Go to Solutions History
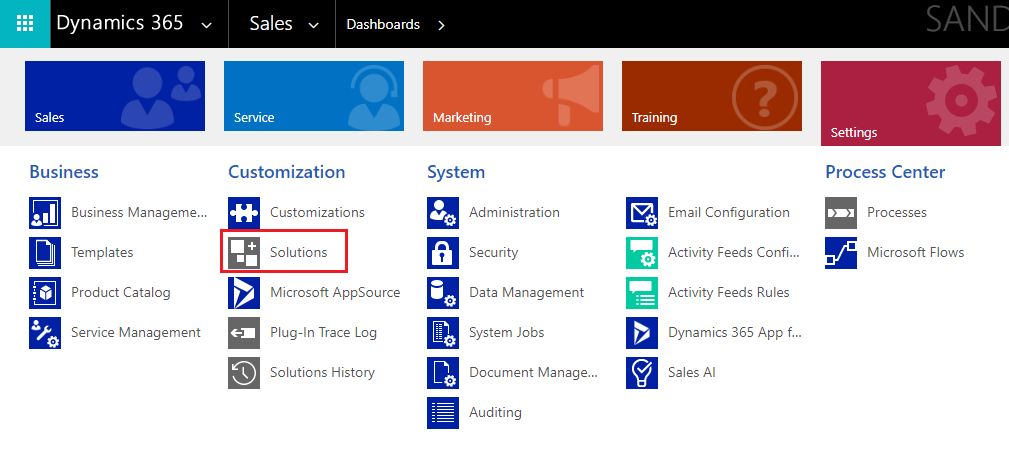 click(322, 372)
